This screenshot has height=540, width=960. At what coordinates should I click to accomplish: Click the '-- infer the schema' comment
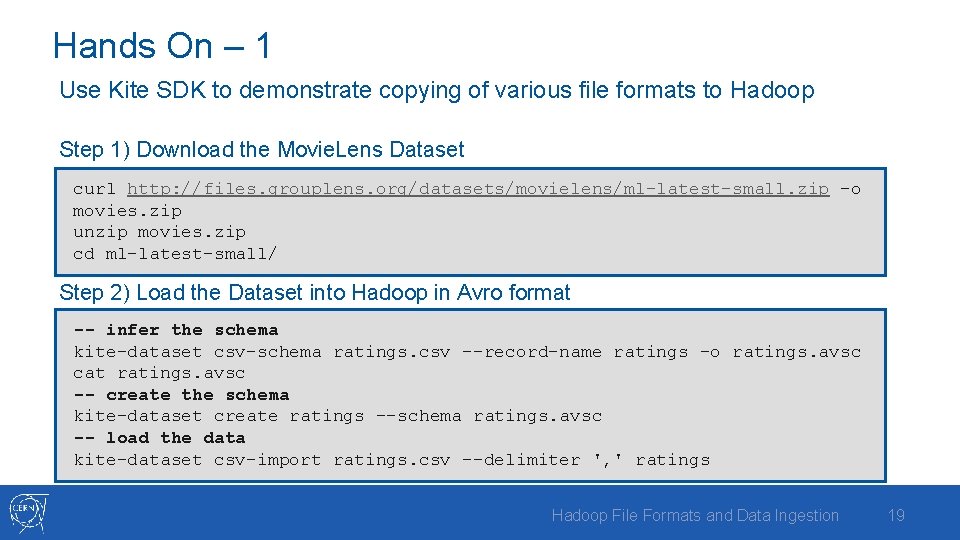(x=176, y=331)
